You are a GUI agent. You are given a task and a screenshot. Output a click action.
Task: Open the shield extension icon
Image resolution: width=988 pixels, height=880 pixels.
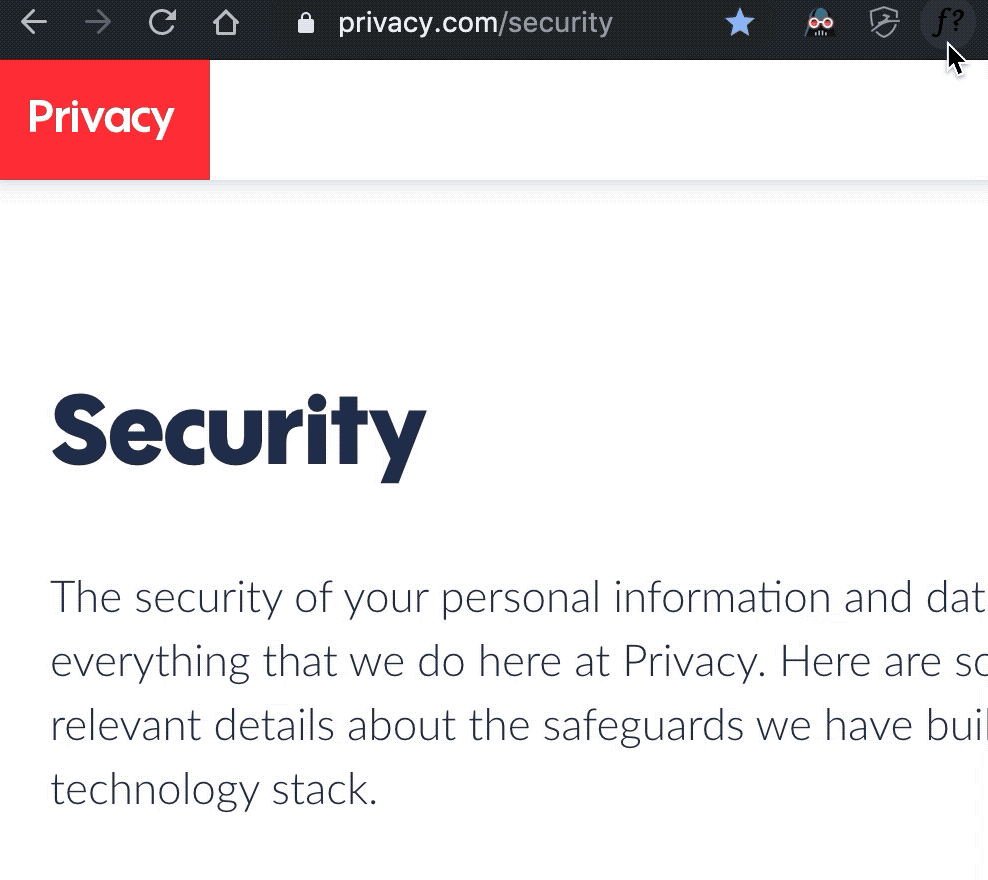pos(883,23)
